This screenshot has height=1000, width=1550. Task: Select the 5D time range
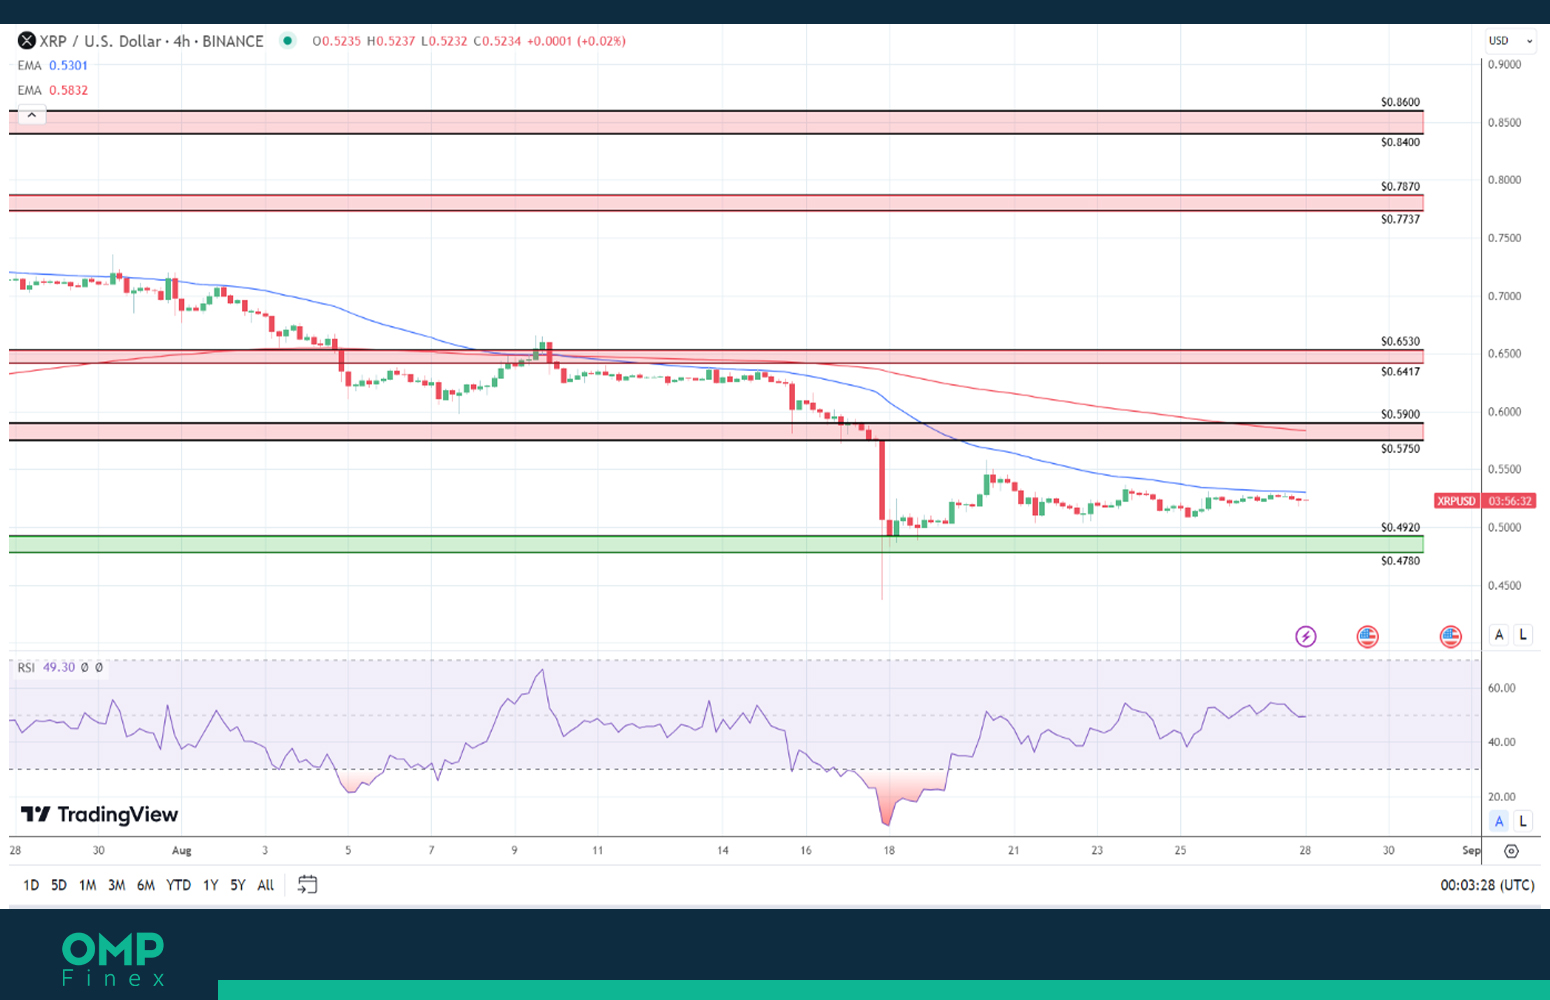click(59, 885)
